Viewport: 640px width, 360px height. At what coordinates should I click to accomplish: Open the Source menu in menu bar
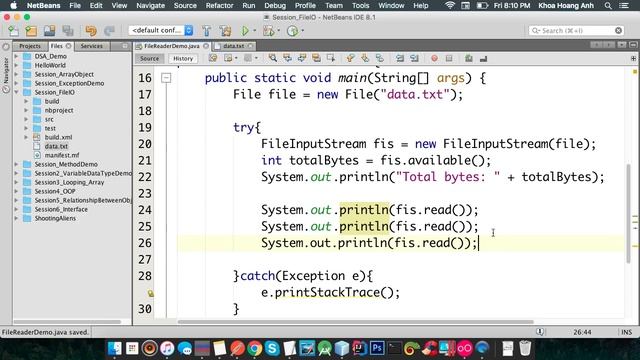pos(185,6)
